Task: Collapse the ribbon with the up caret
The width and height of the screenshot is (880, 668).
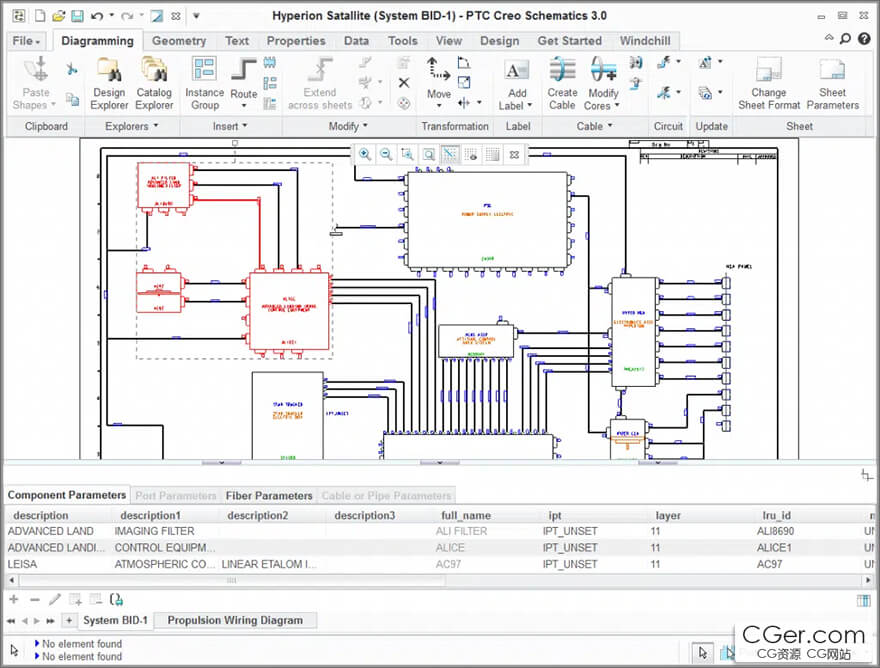Action: [829, 38]
